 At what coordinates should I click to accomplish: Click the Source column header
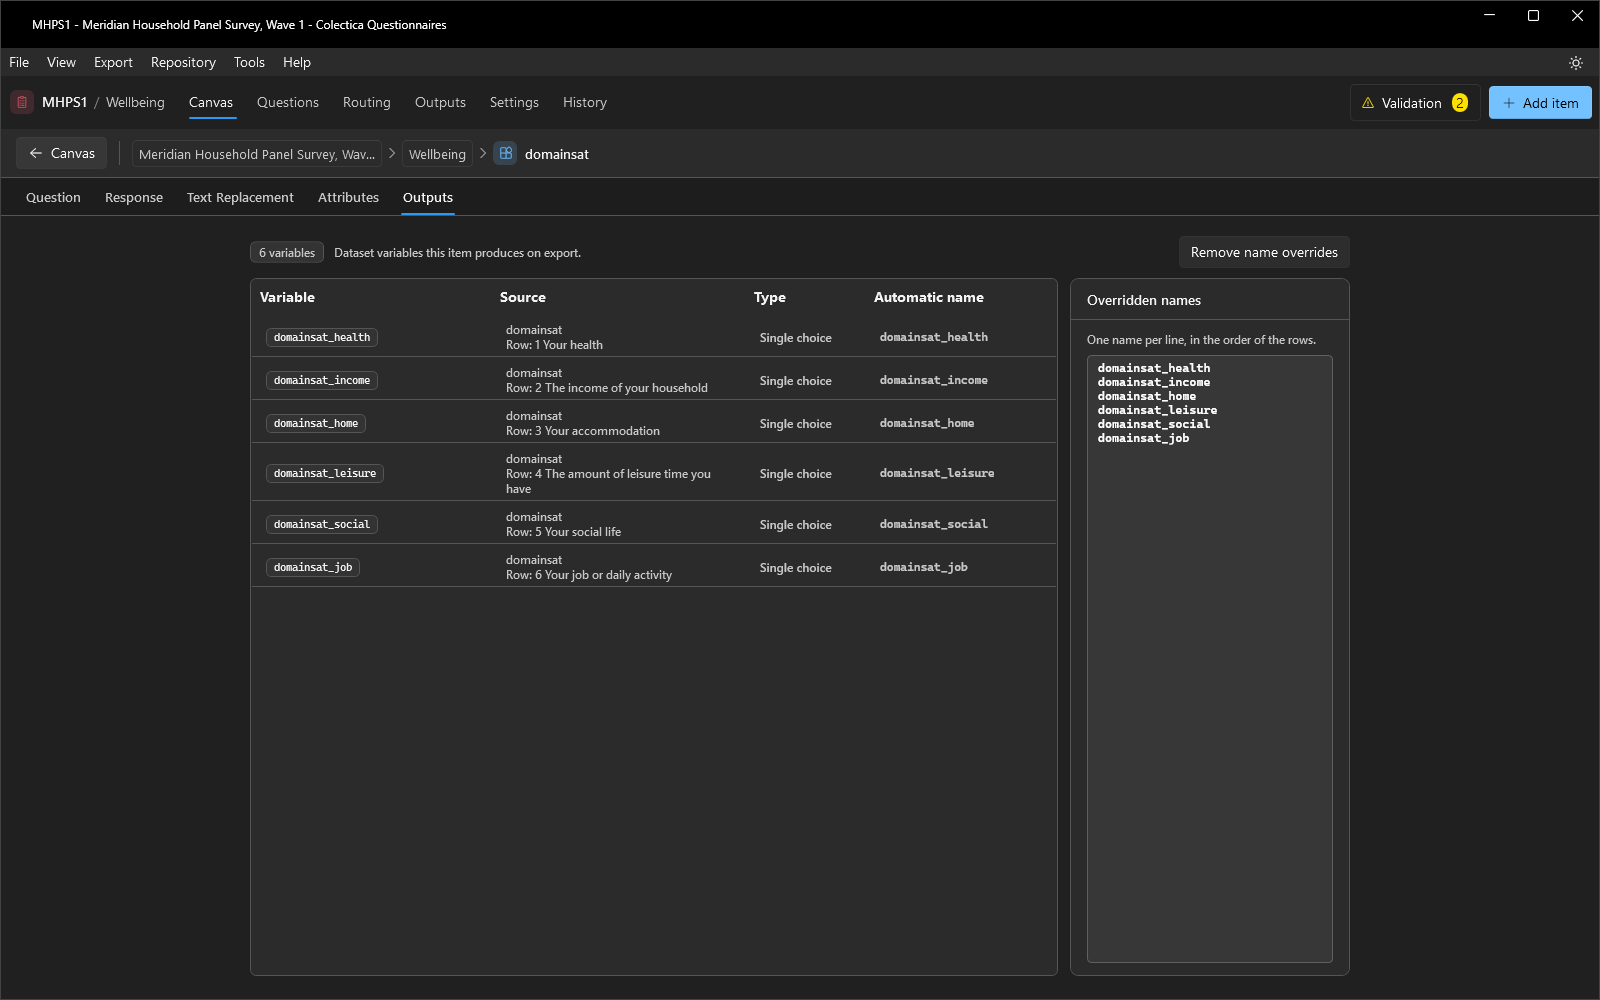[x=523, y=297]
